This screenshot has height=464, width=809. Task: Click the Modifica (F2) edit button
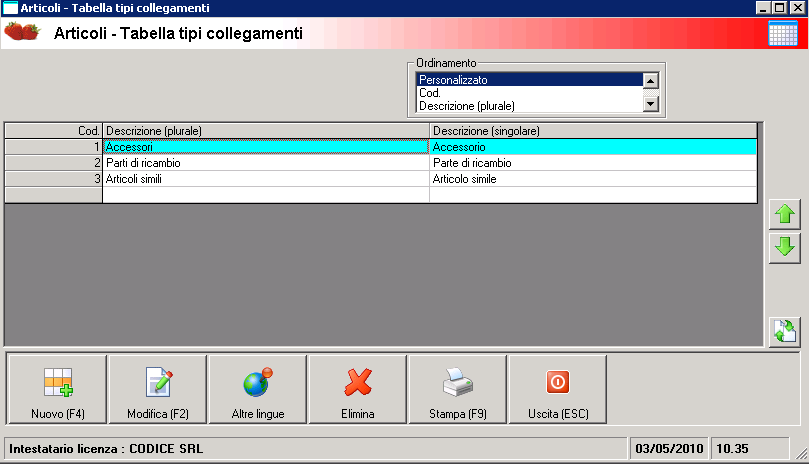pyautogui.click(x=157, y=390)
